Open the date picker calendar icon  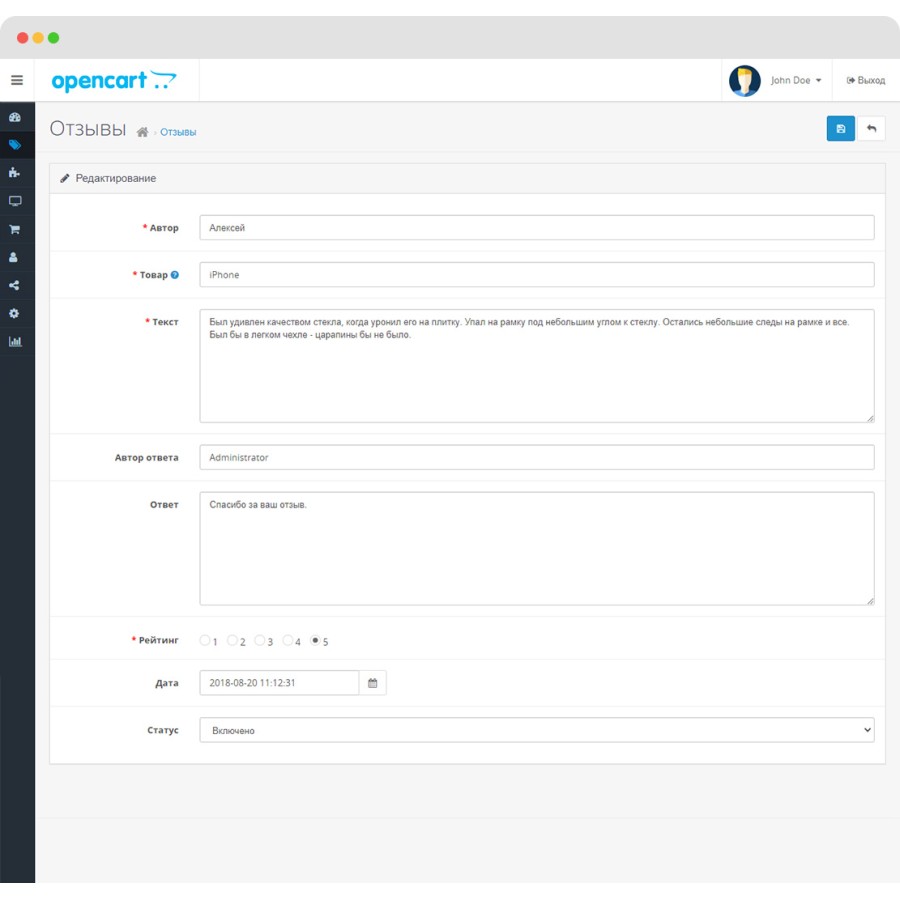373,683
